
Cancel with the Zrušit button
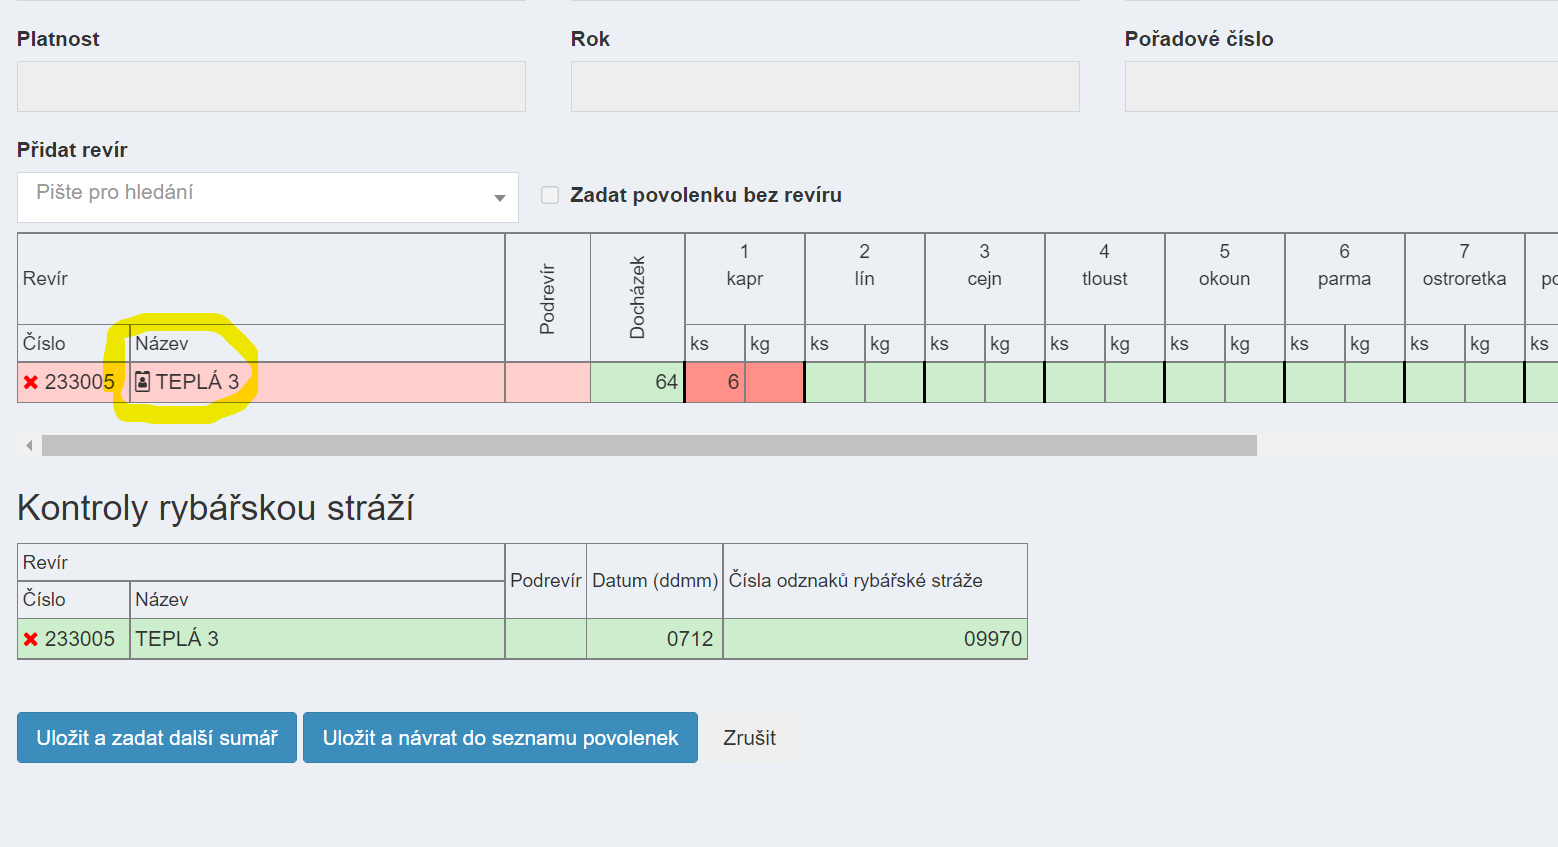[x=749, y=738]
